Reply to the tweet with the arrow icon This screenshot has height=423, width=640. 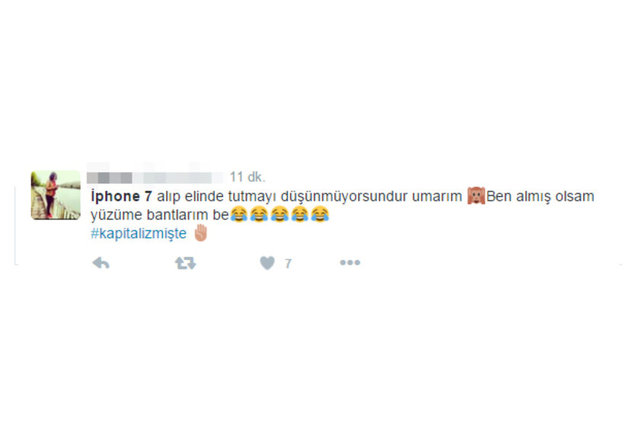(x=101, y=263)
